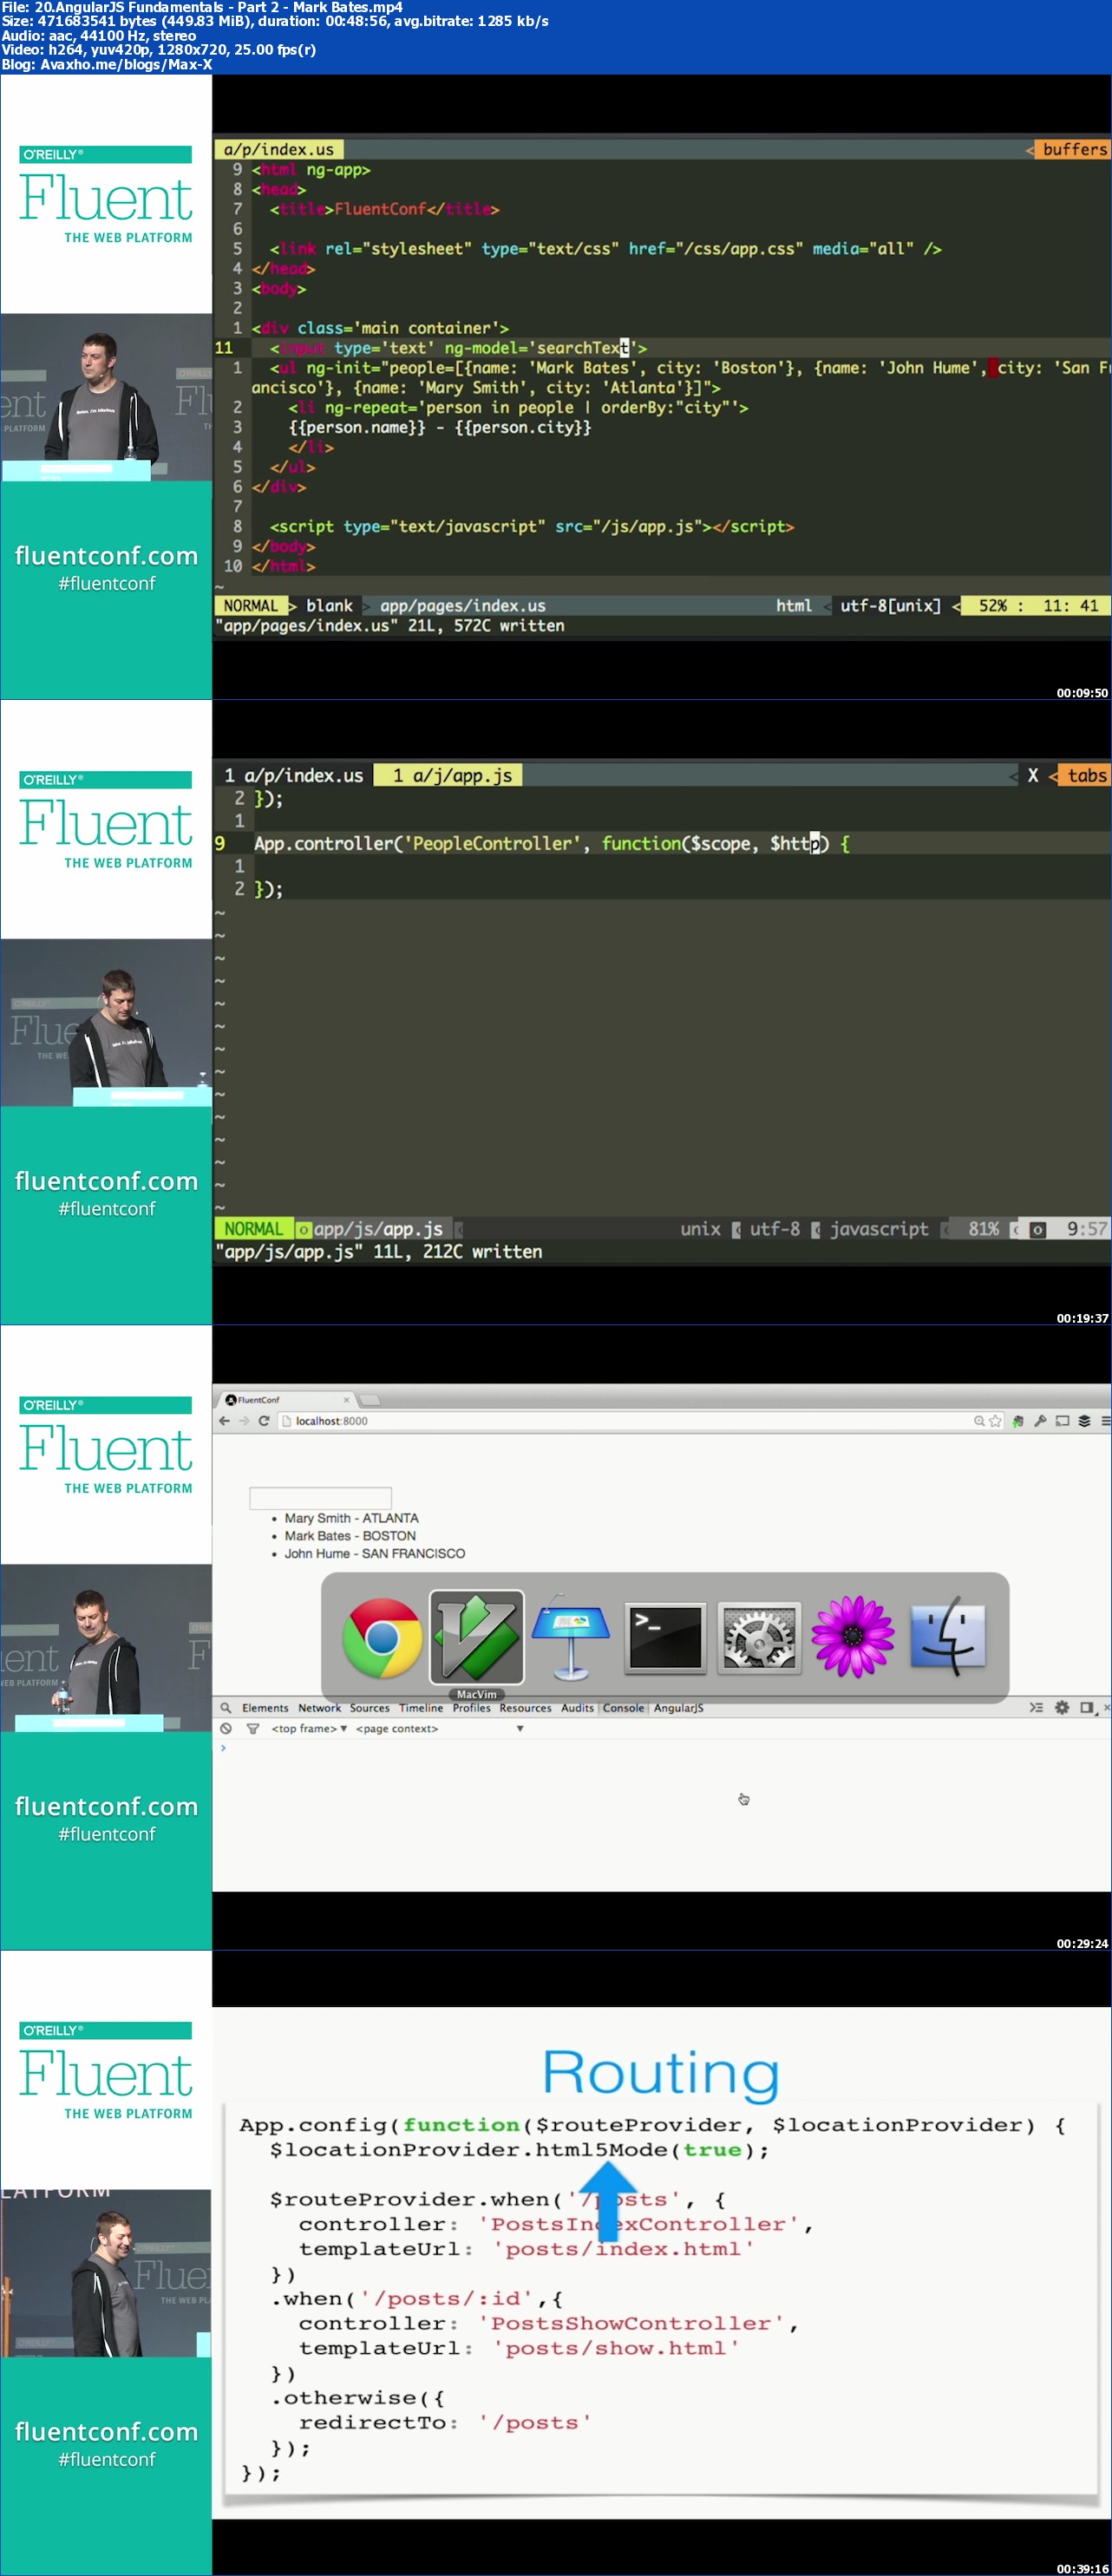This screenshot has width=1112, height=2576.
Task: Reload the localhost:8000 page
Action: (x=264, y=1421)
